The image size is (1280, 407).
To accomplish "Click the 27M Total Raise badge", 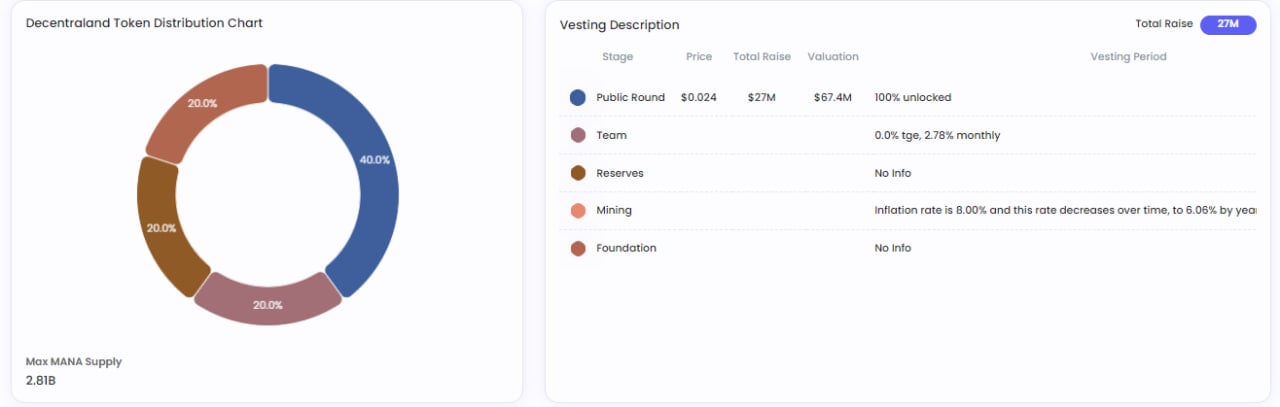I will click(1227, 24).
